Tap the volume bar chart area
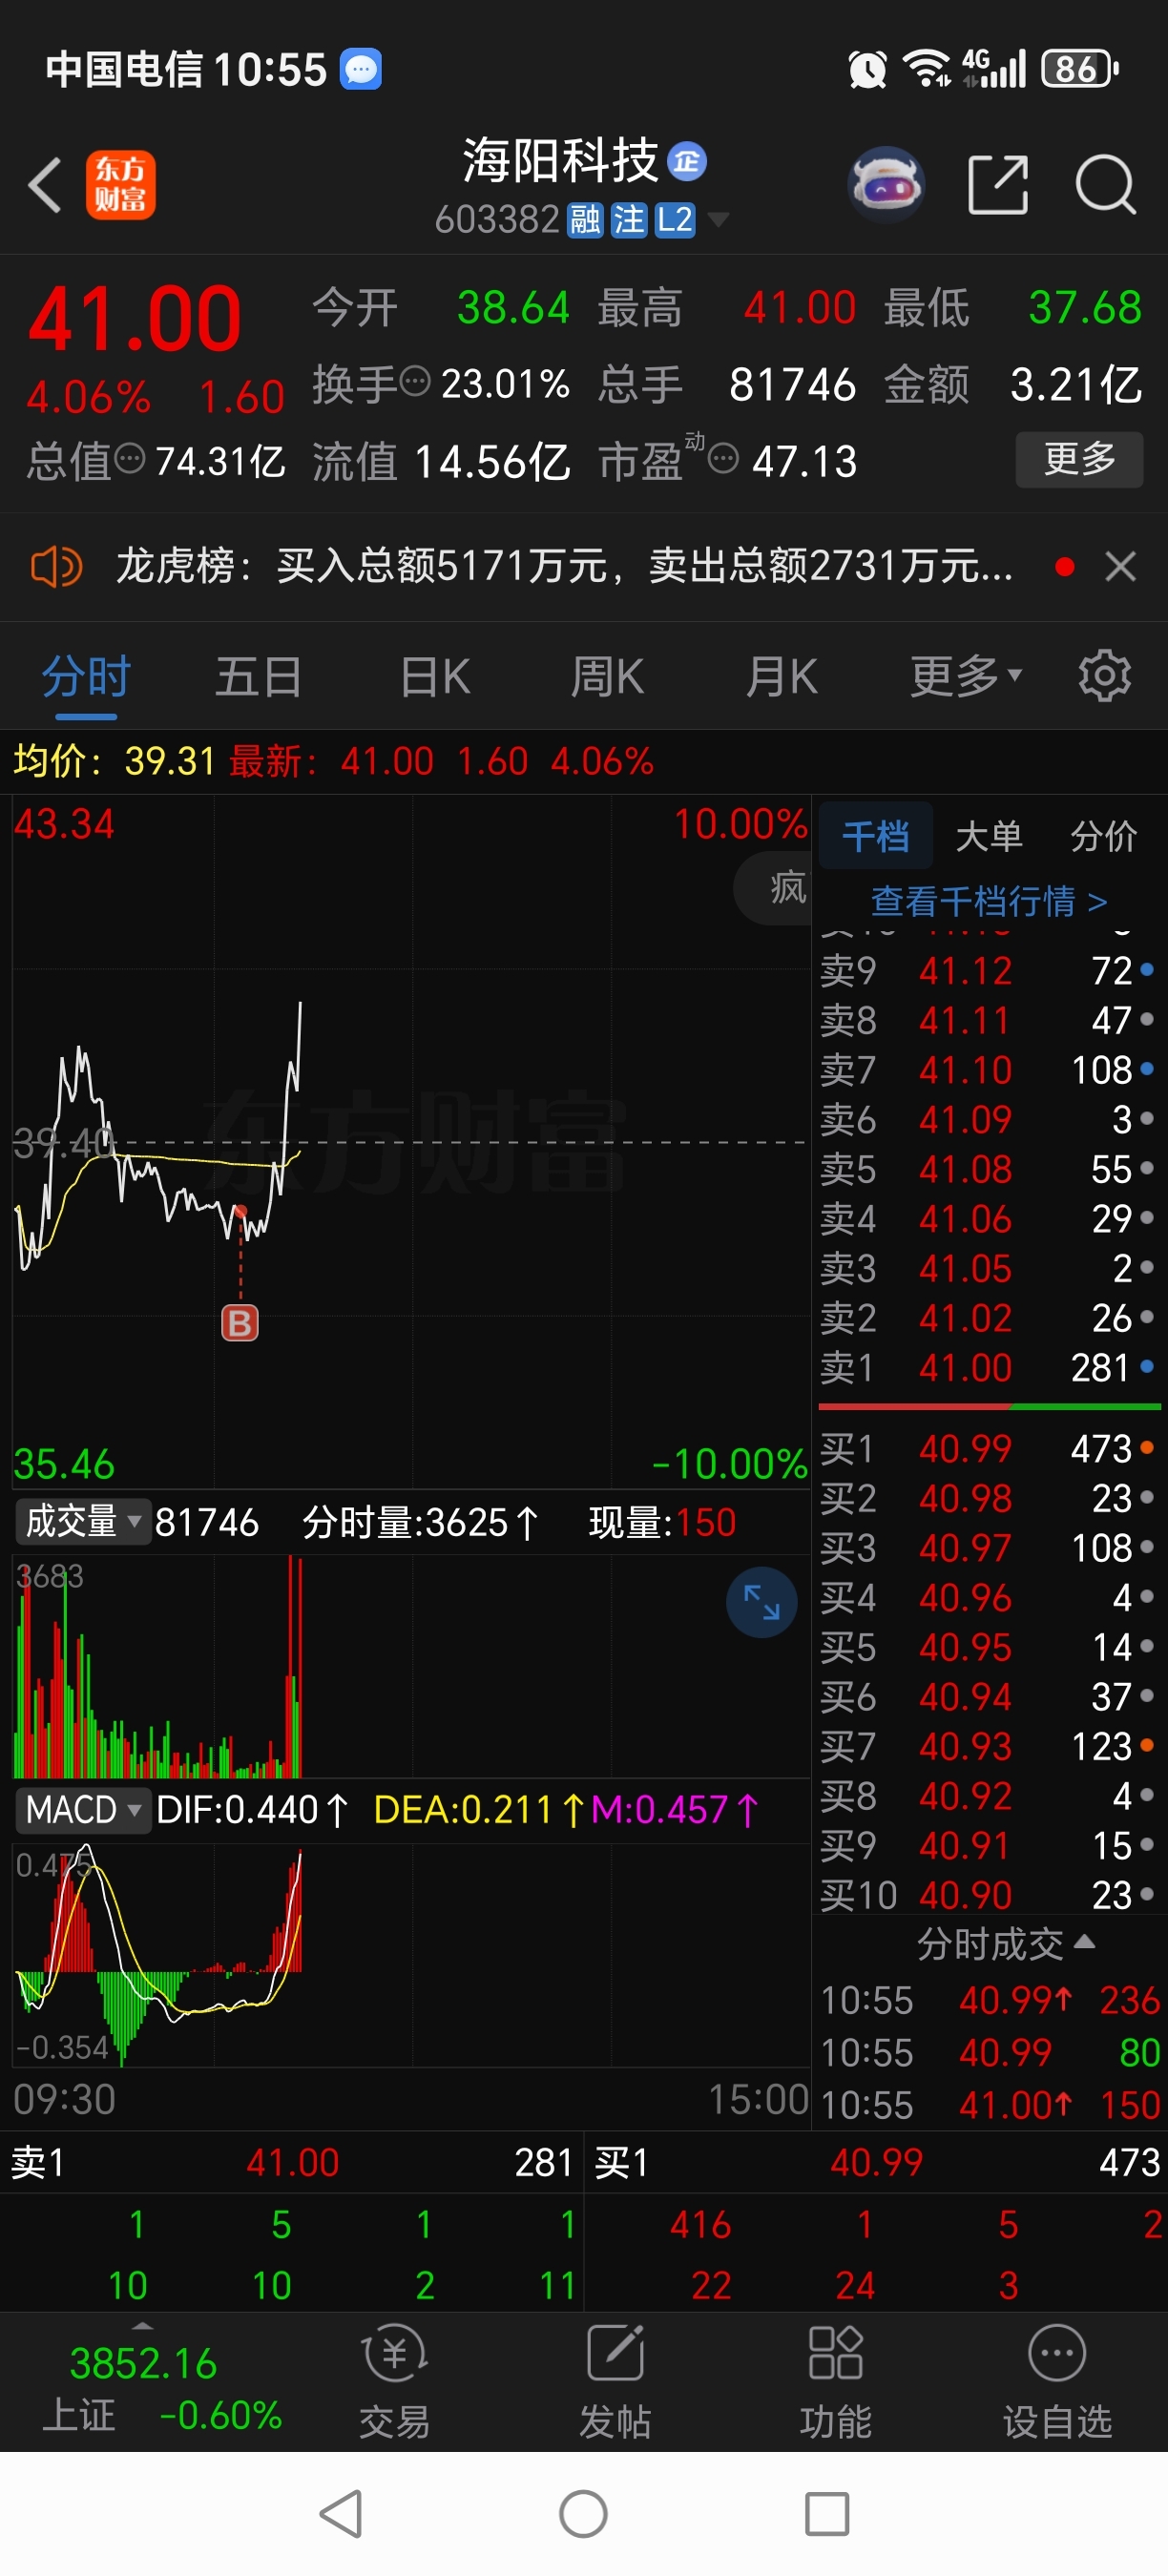The width and height of the screenshot is (1168, 2576). pos(410,1665)
